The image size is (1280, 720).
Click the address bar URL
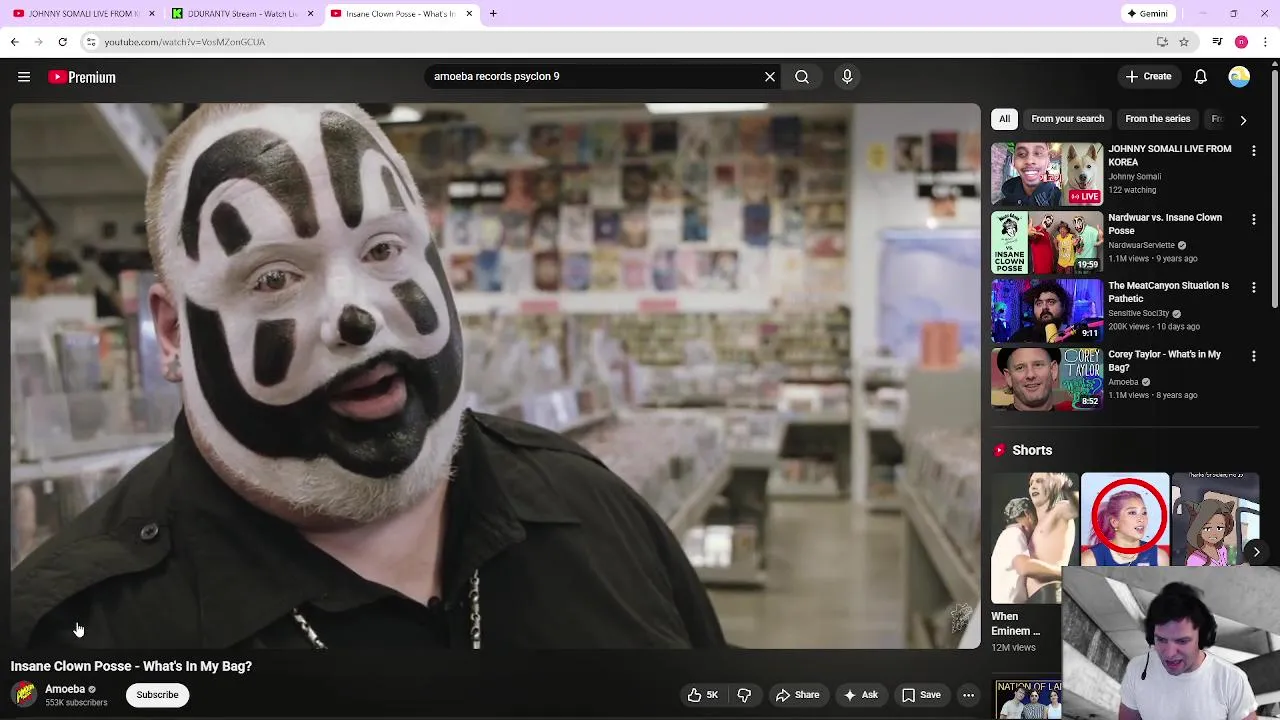(185, 42)
